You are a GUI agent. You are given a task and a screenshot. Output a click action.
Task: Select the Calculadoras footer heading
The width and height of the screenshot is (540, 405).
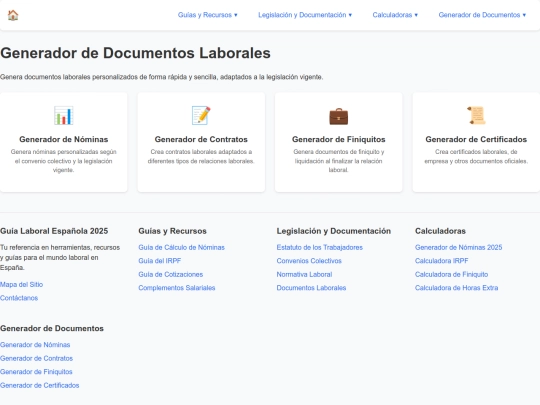(x=440, y=231)
